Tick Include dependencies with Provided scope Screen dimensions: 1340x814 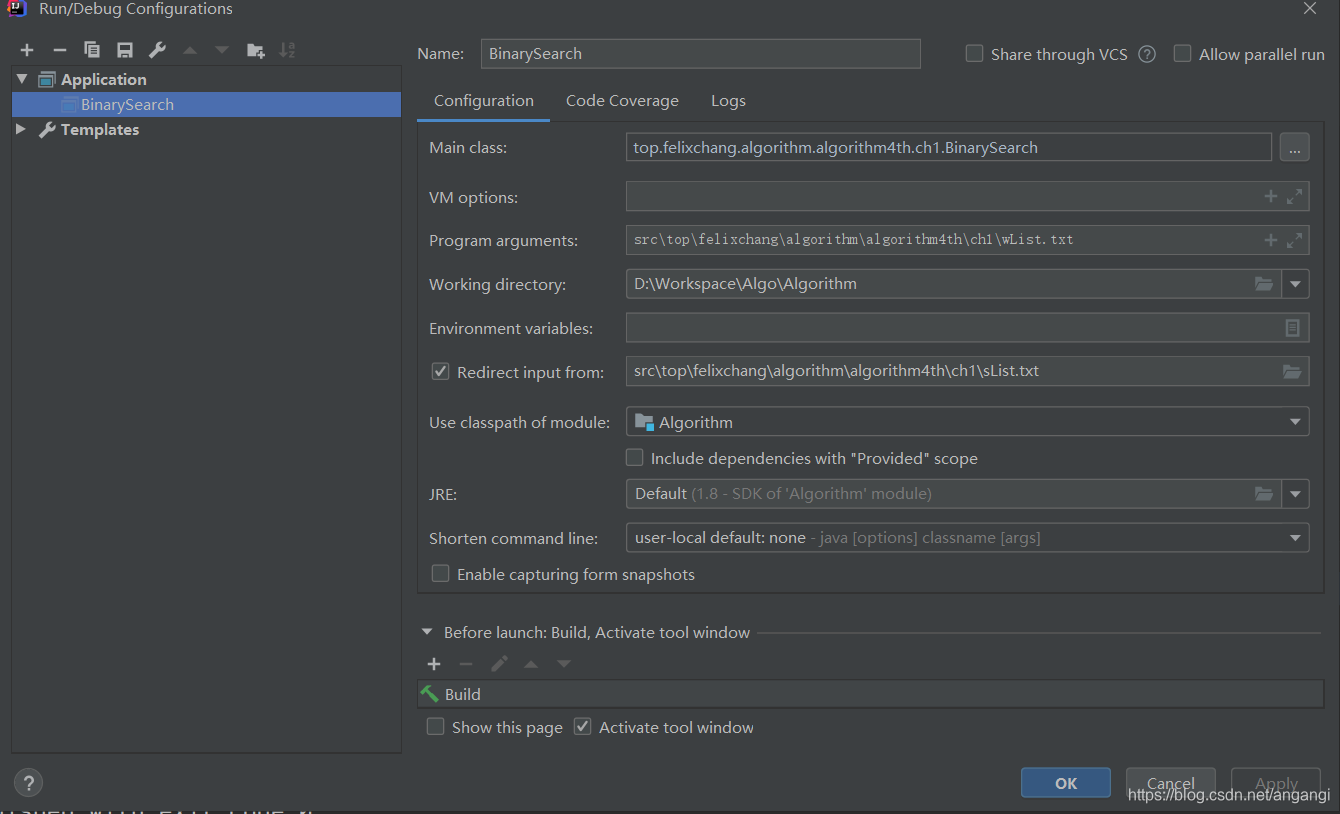(x=634, y=458)
